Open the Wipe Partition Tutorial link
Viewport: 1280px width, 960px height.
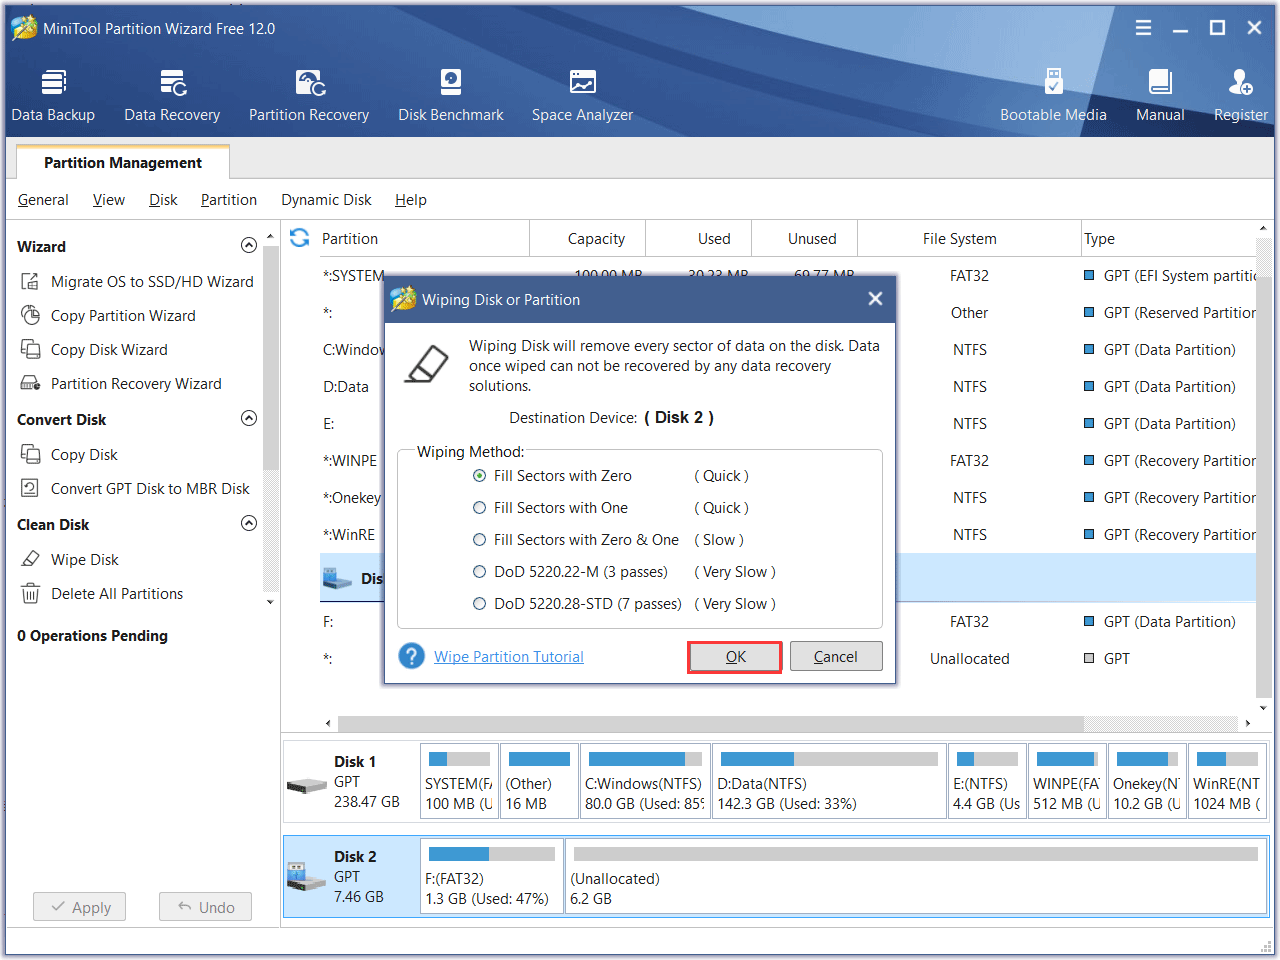click(x=509, y=657)
